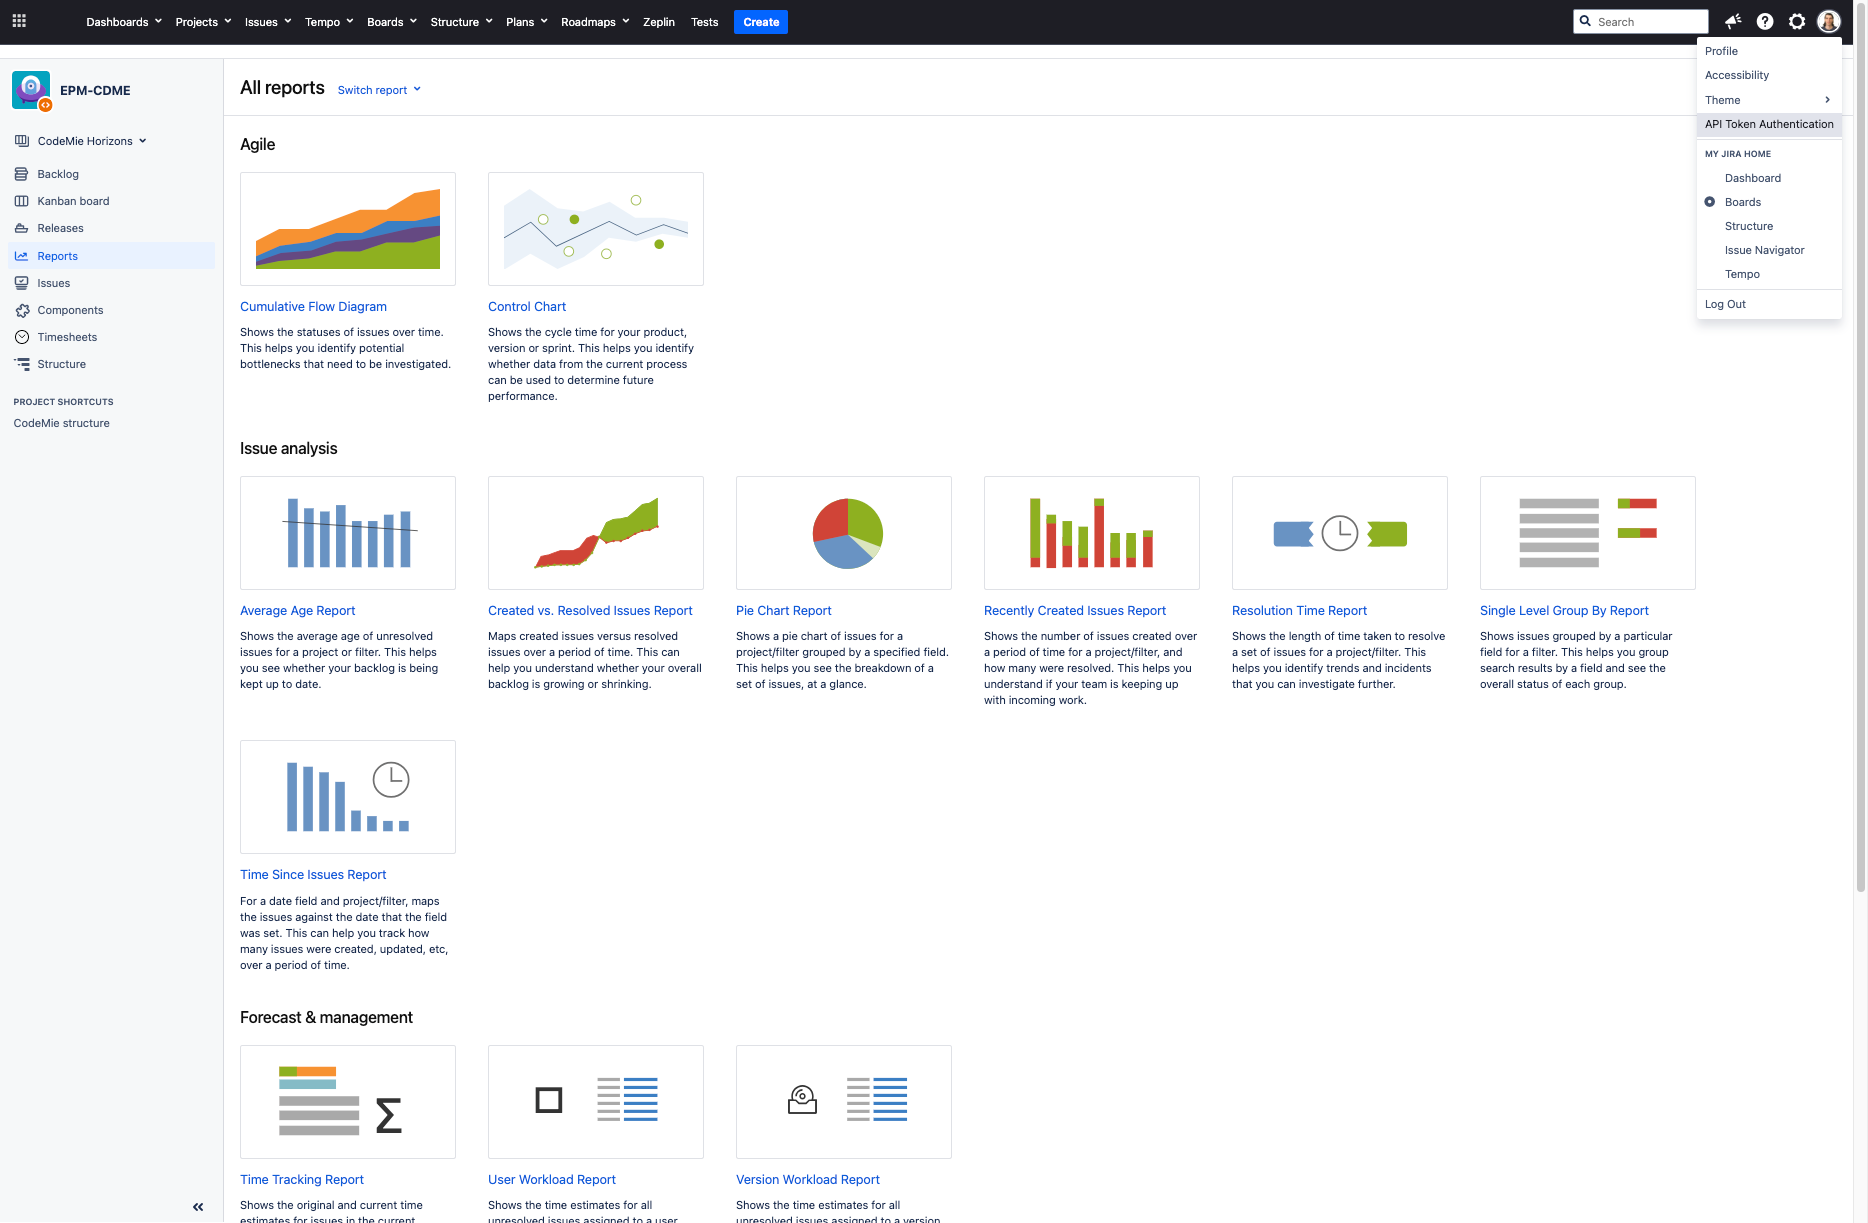Open Components from the sidebar
The image size is (1868, 1223).
click(x=69, y=310)
